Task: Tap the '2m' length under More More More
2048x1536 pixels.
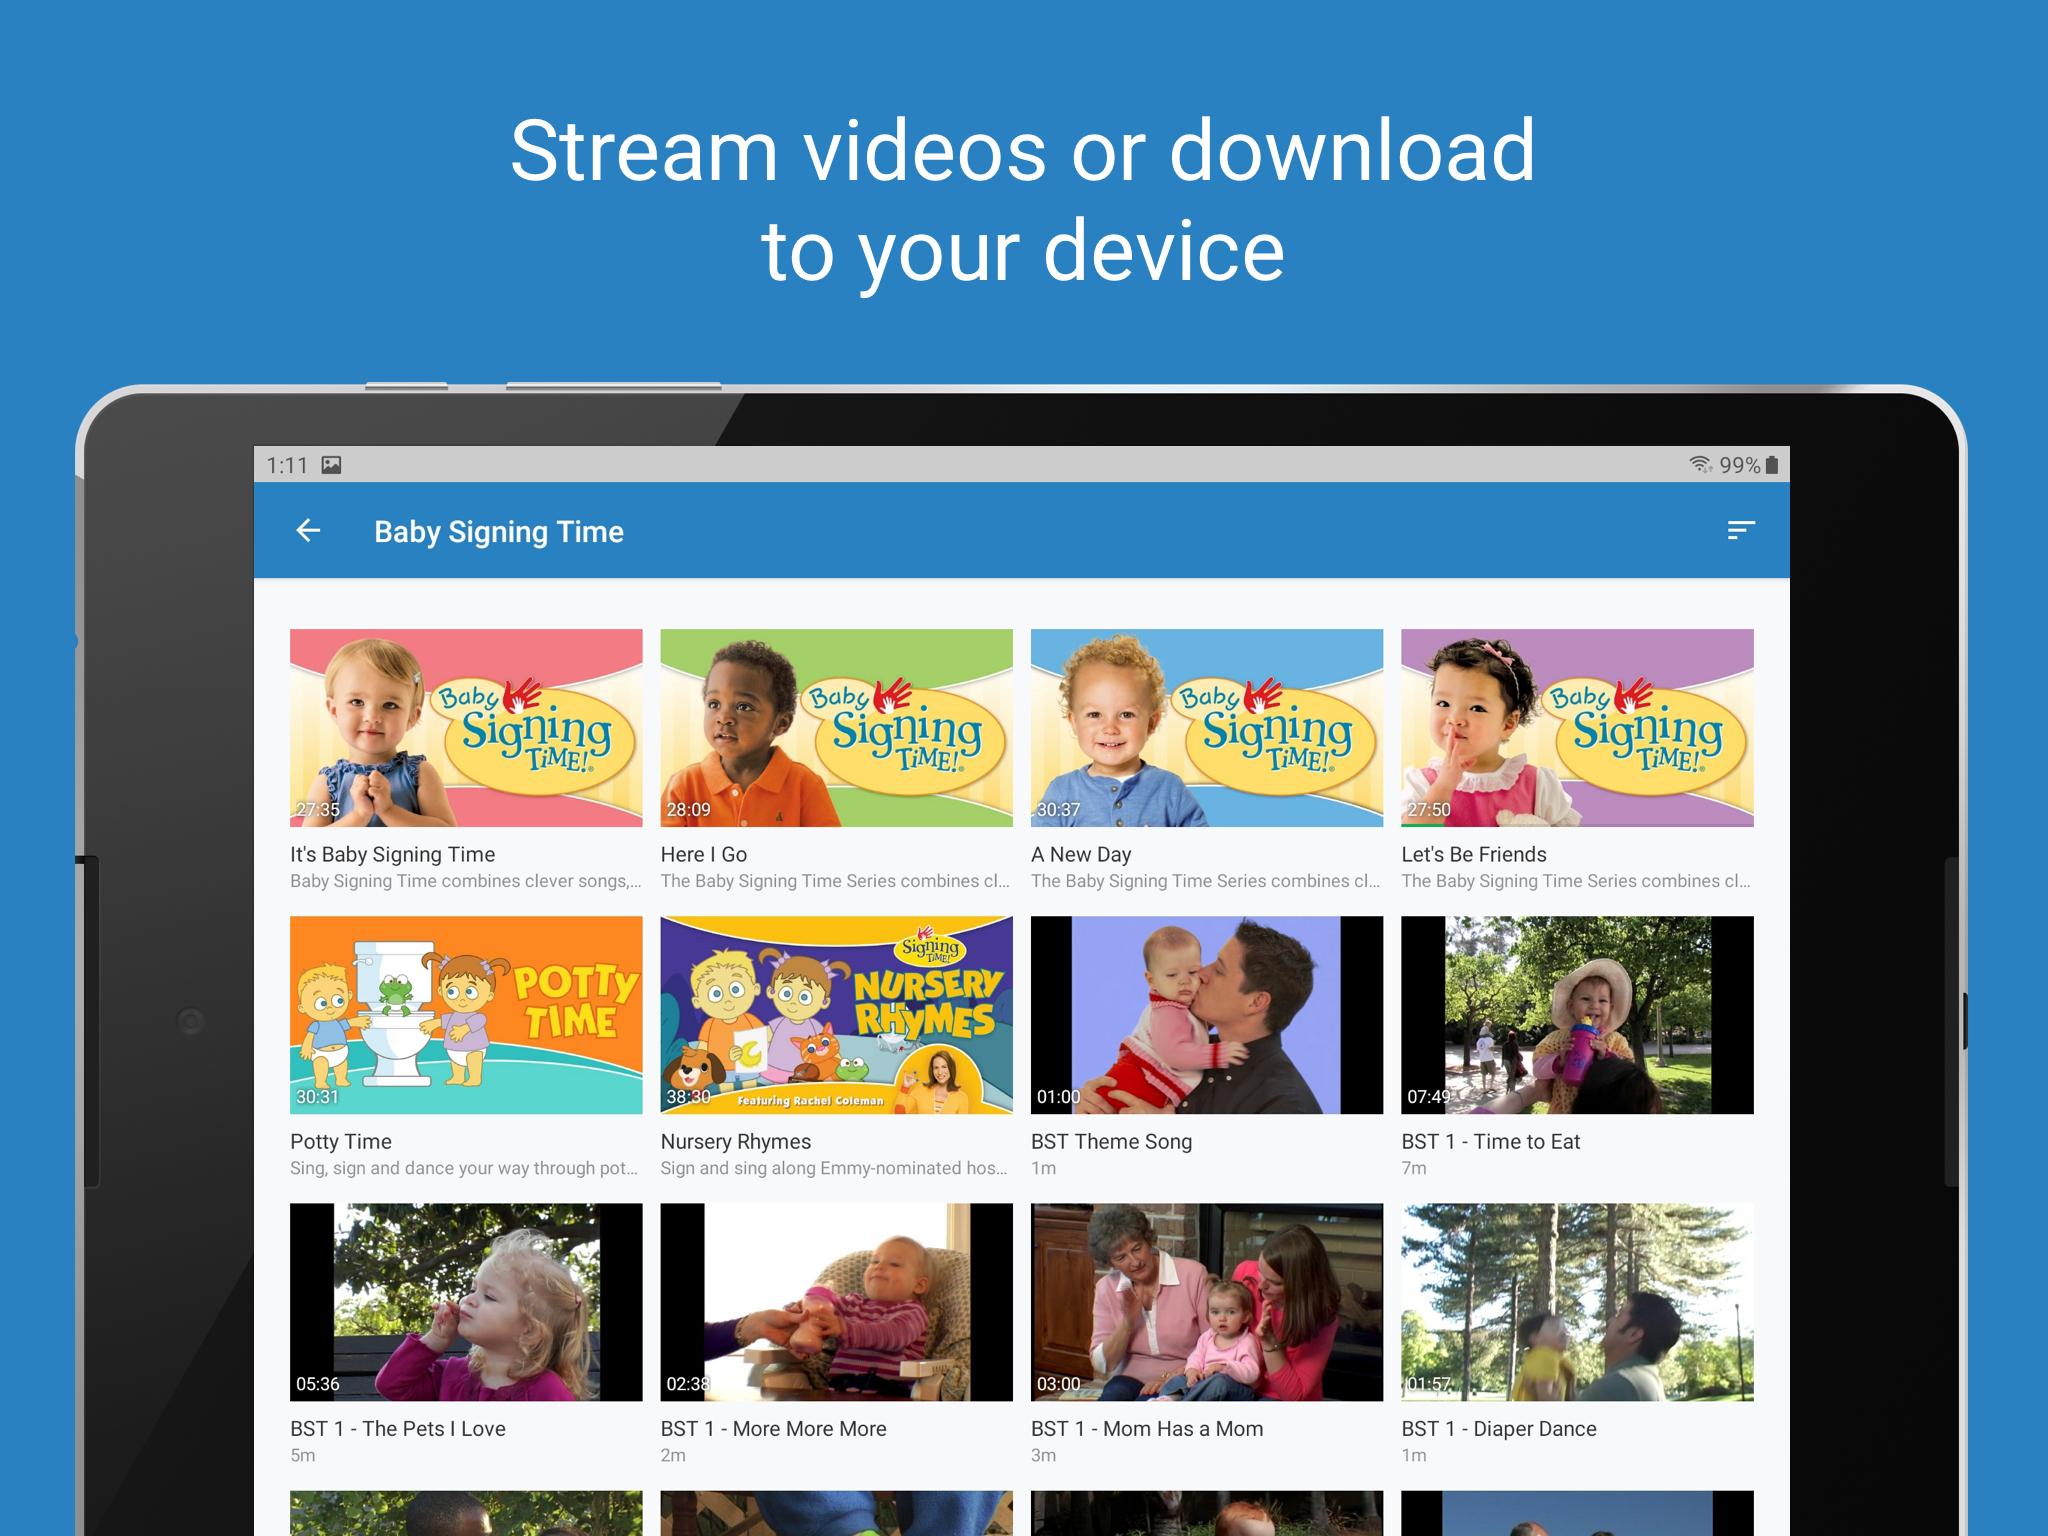Action: (x=673, y=1455)
